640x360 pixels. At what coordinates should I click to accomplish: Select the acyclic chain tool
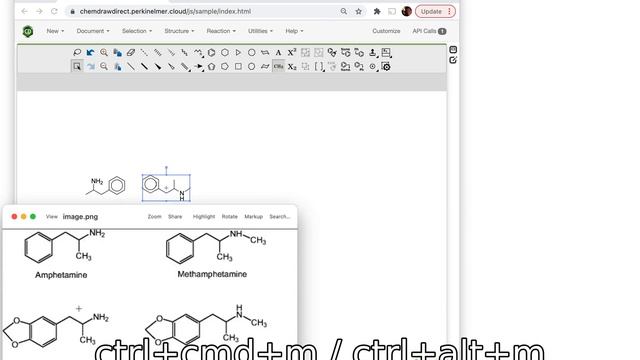coord(198,52)
